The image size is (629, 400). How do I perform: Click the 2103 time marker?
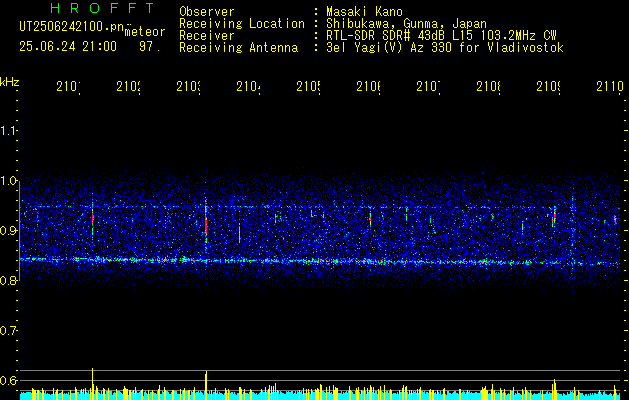(x=189, y=86)
